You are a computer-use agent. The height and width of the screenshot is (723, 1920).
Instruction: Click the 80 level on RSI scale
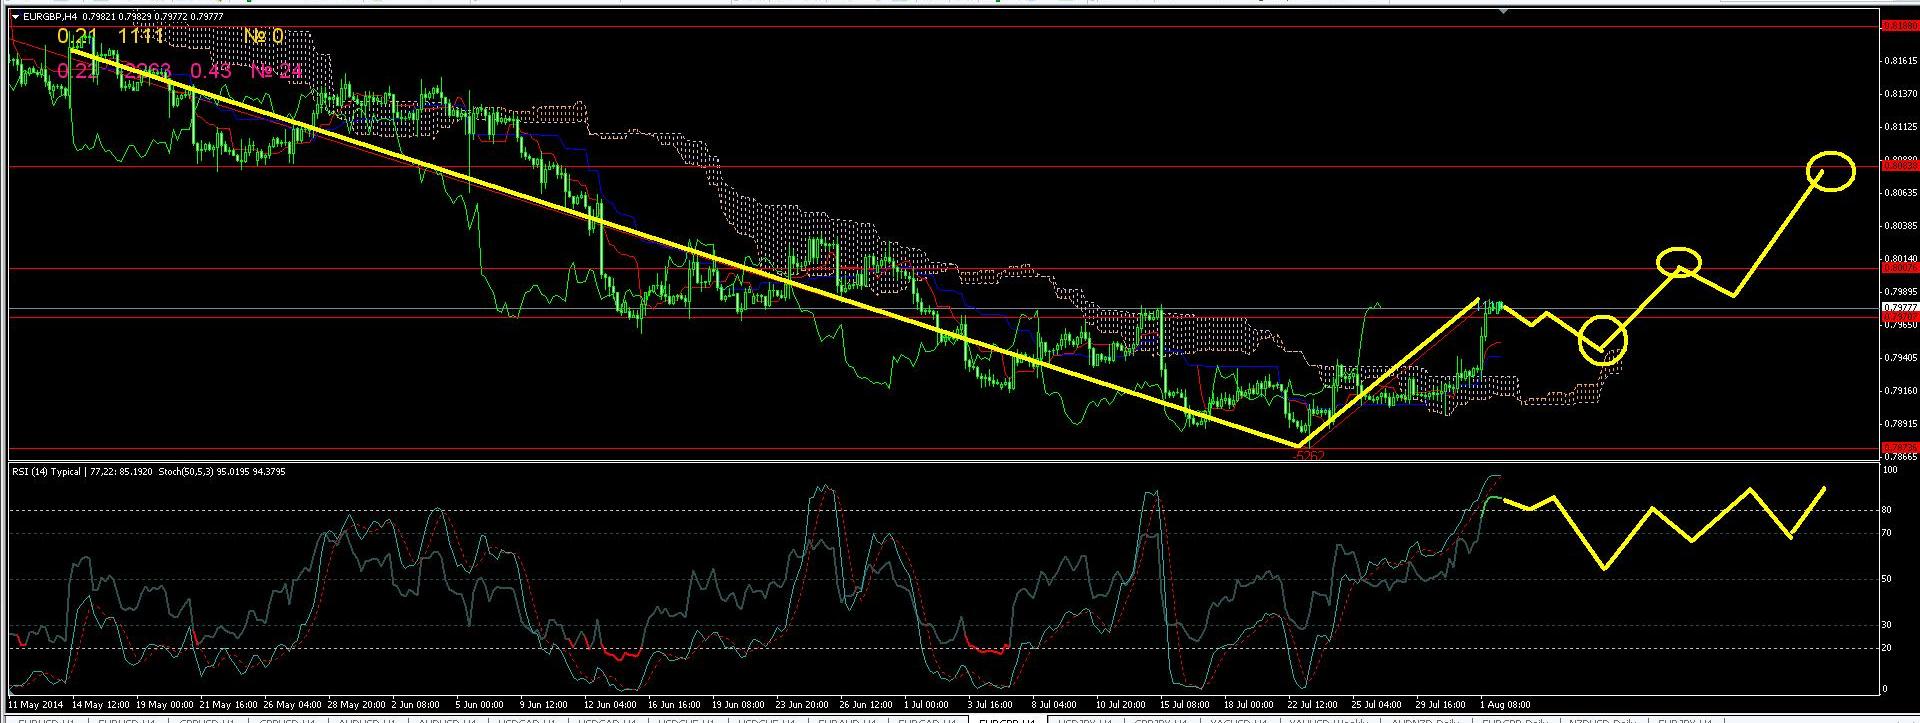coord(1887,511)
